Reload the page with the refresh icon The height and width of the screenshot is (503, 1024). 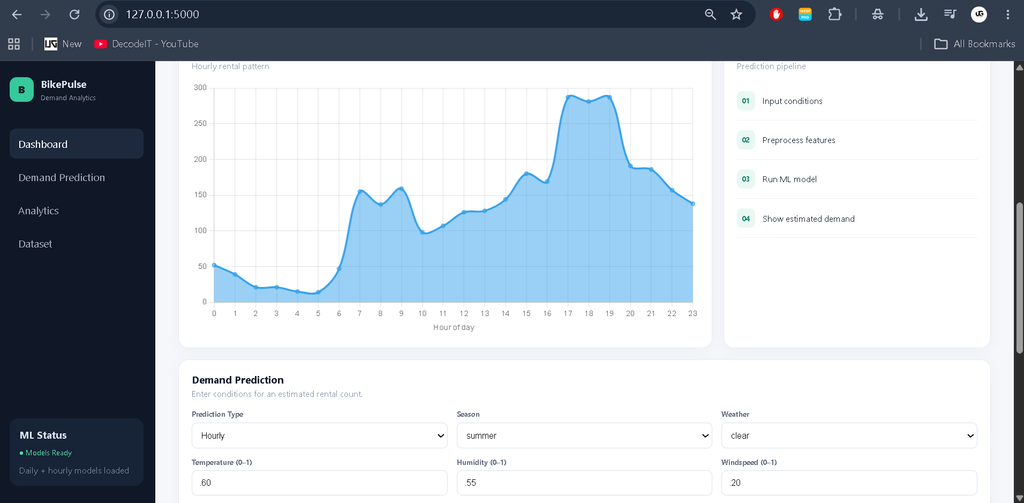[74, 14]
